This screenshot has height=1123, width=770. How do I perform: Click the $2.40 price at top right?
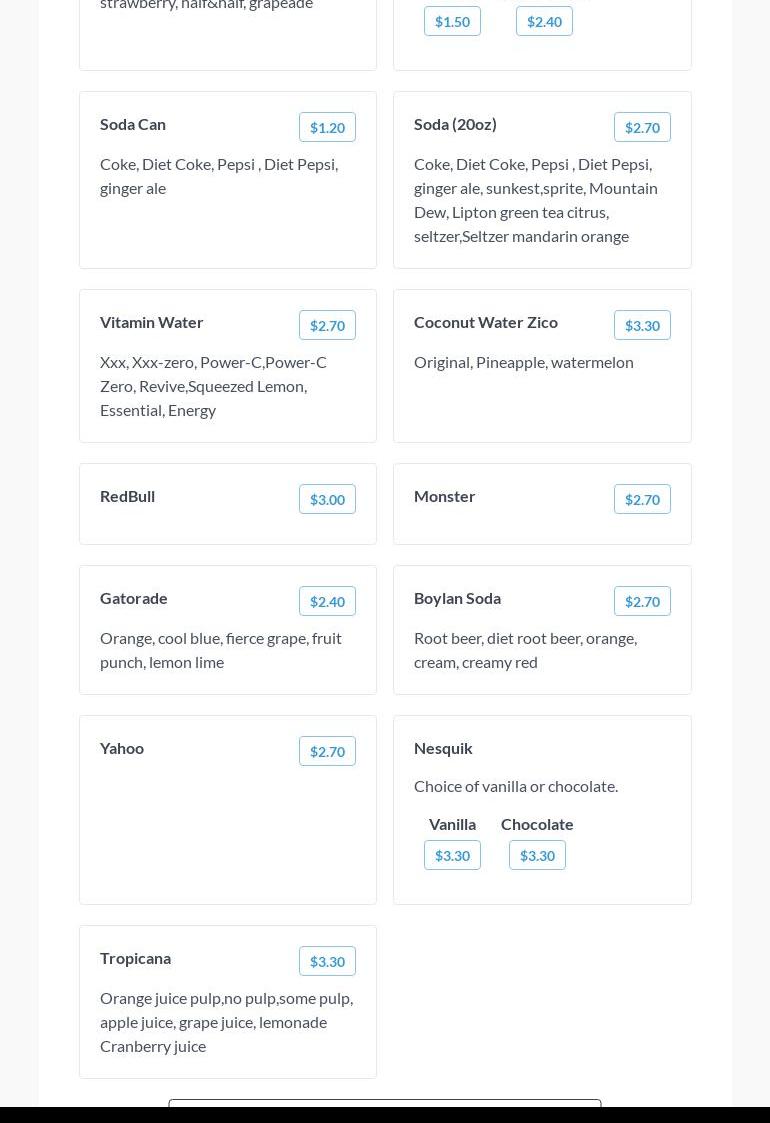click(544, 21)
